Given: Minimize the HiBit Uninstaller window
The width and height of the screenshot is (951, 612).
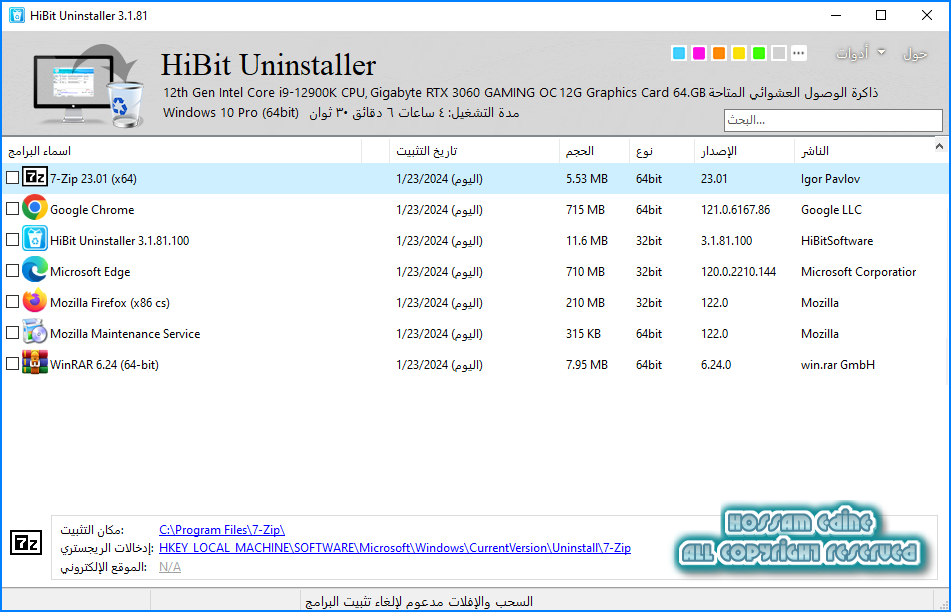Looking at the screenshot, I should 836,15.
